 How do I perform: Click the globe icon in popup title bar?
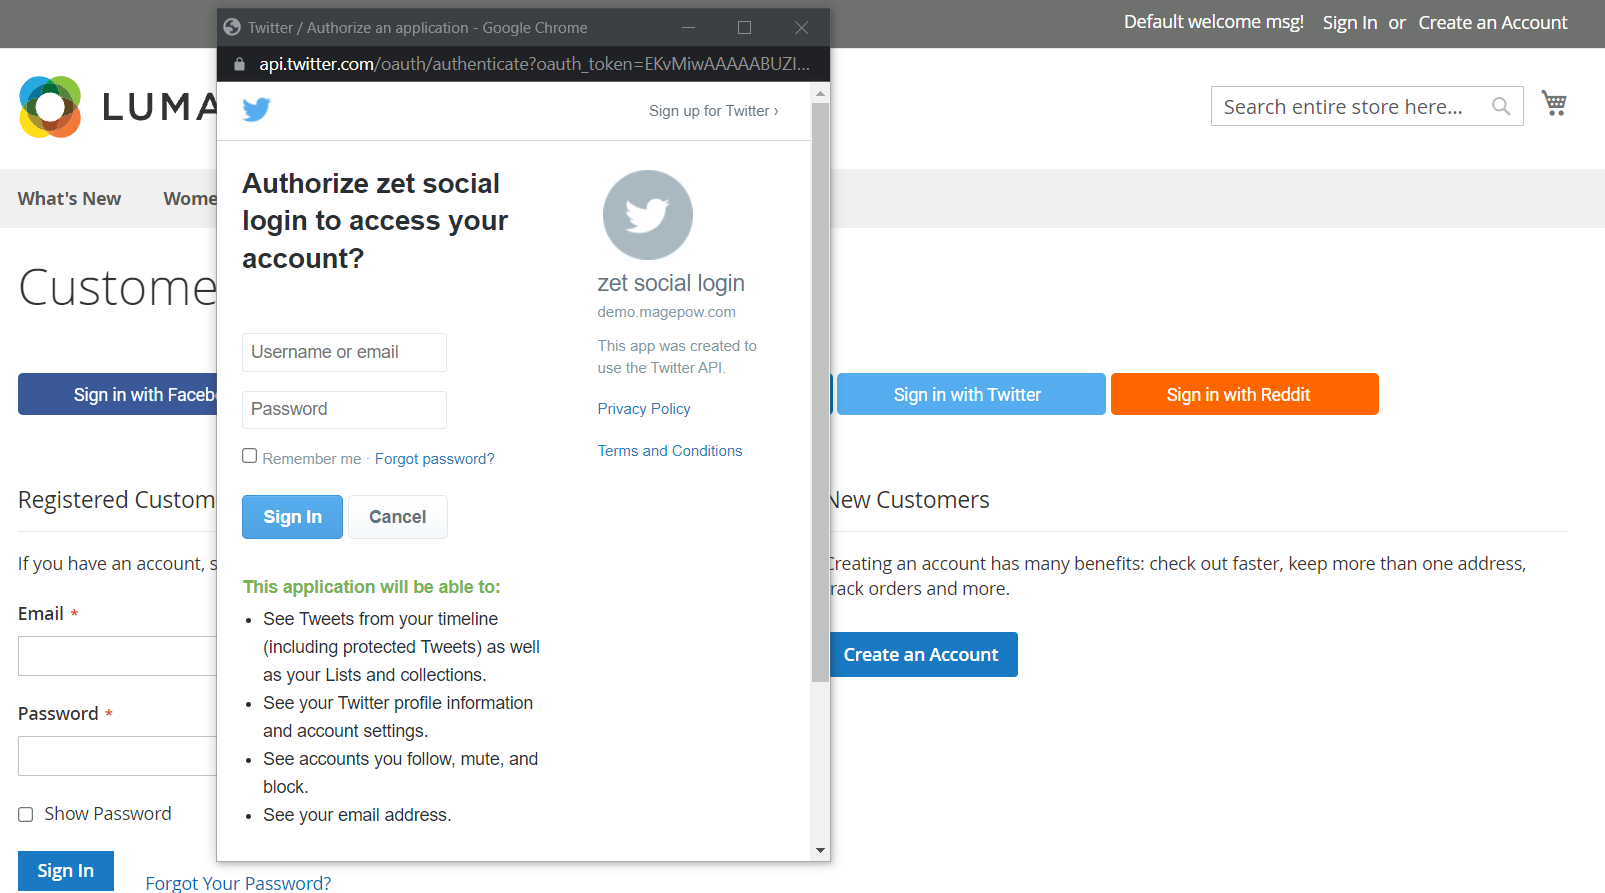(232, 27)
